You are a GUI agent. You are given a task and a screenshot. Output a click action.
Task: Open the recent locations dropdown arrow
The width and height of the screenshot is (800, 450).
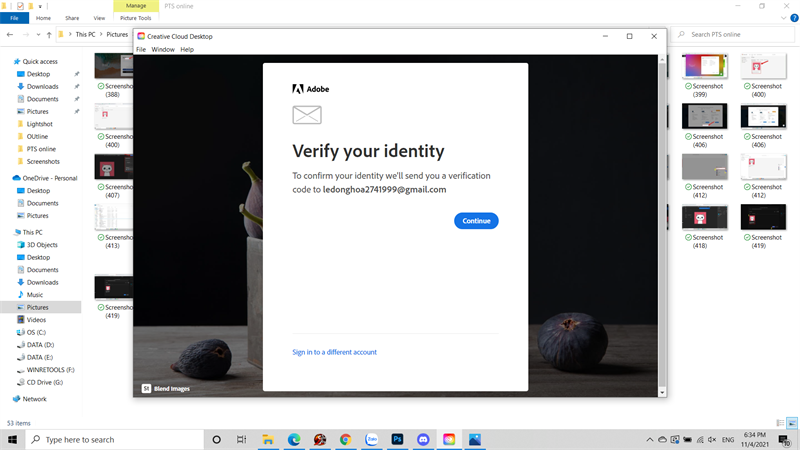pyautogui.click(x=38, y=35)
